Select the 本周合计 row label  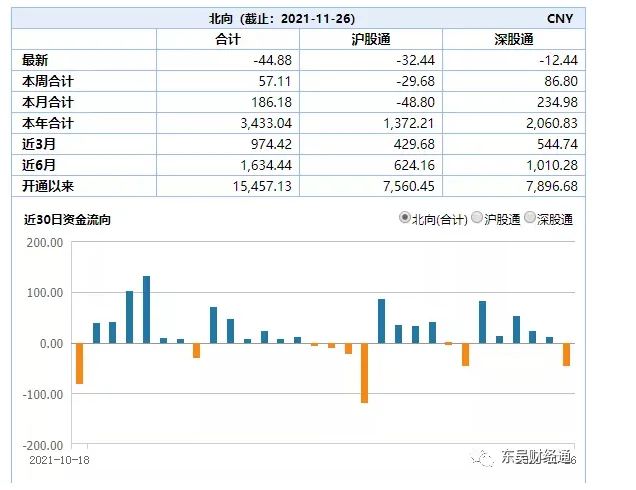(48, 81)
